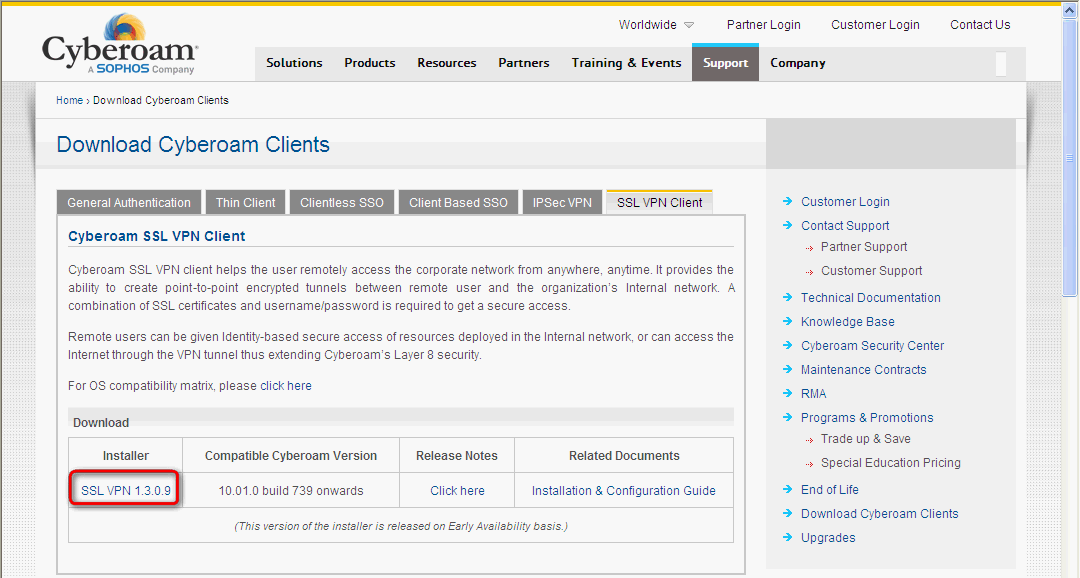Viewport: 1080px width, 578px height.
Task: Open the Products menu
Action: (370, 63)
